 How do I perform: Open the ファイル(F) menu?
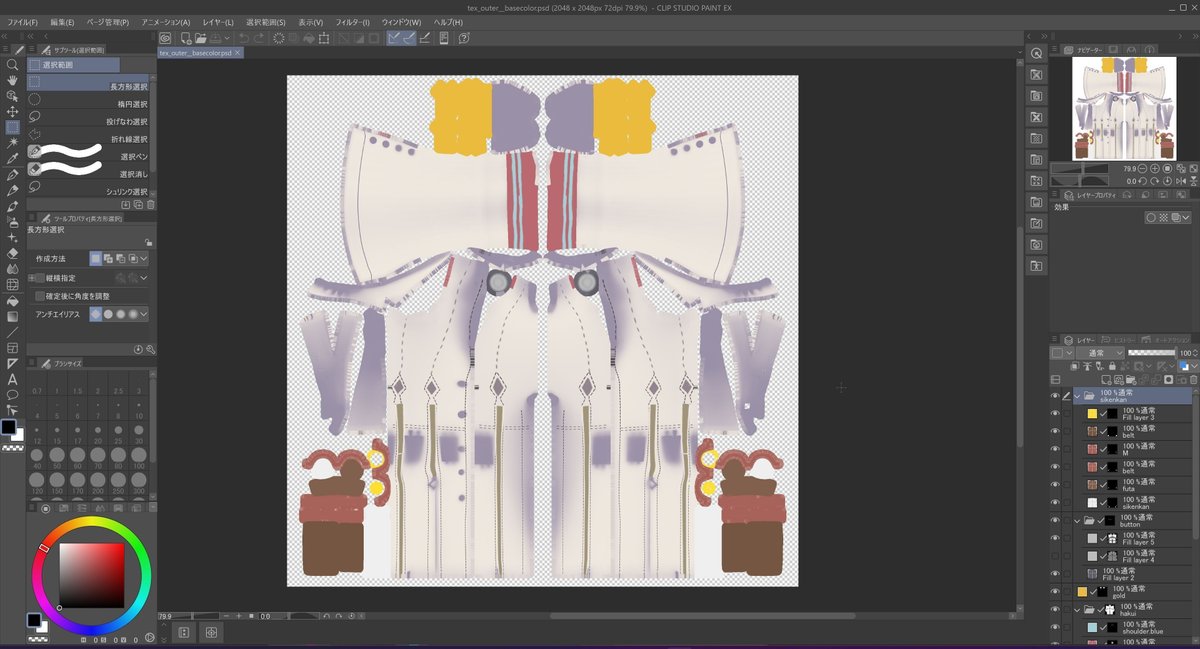click(23, 22)
